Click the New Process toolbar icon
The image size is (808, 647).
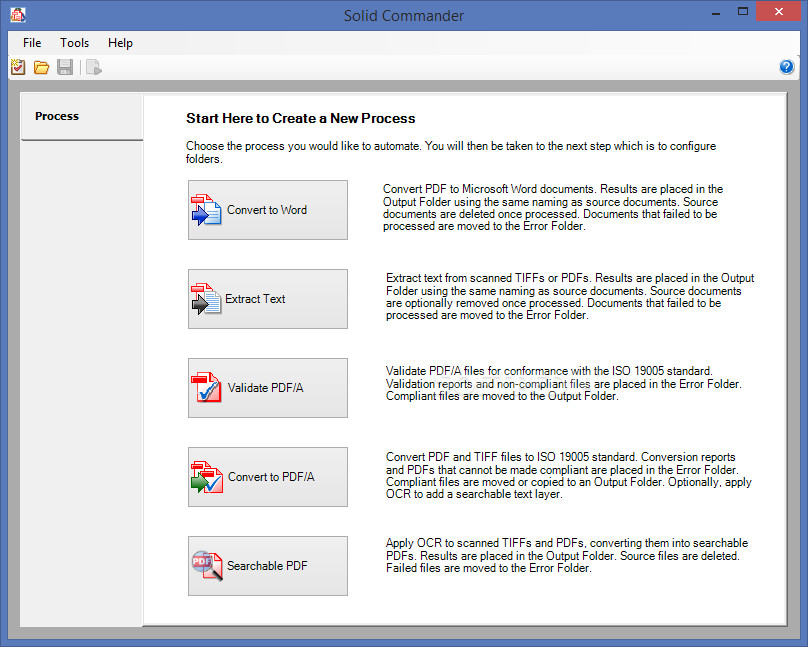coord(18,67)
